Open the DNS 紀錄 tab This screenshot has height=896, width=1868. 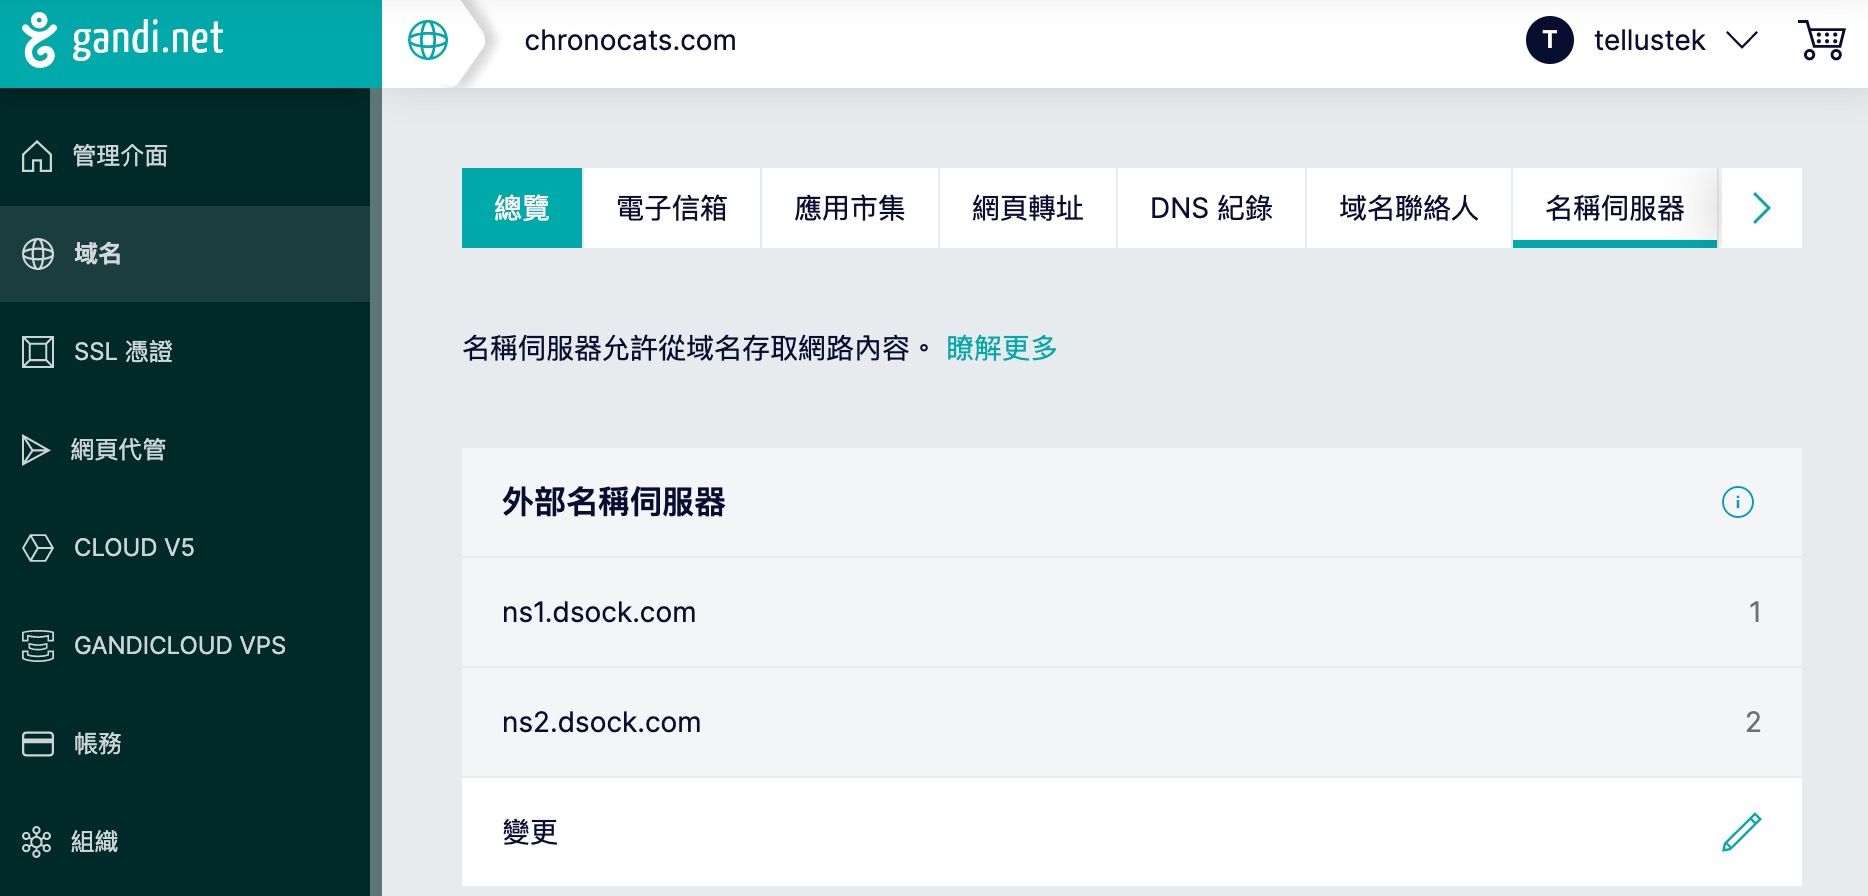(x=1211, y=208)
